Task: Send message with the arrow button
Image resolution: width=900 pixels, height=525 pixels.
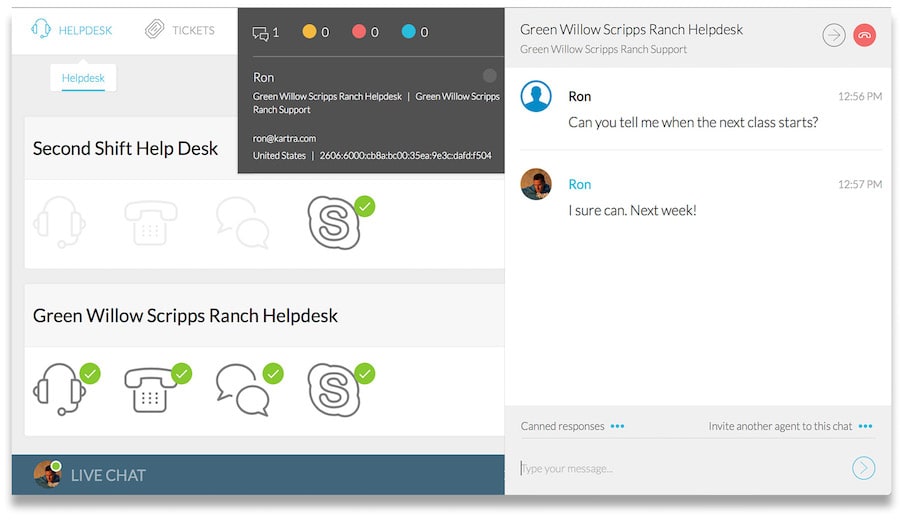Action: 863,468
